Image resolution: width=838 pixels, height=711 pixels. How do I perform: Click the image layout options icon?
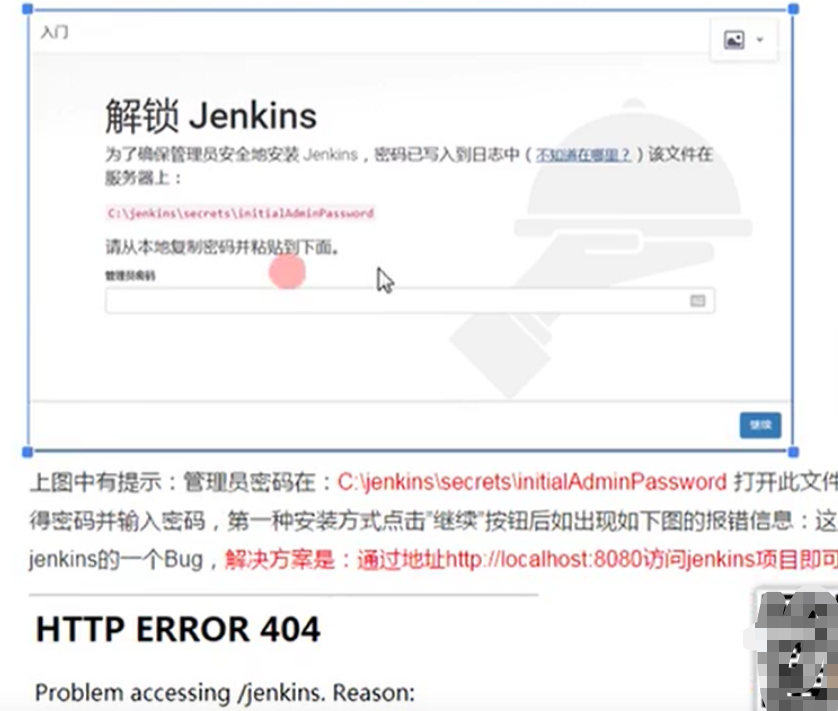point(734,40)
